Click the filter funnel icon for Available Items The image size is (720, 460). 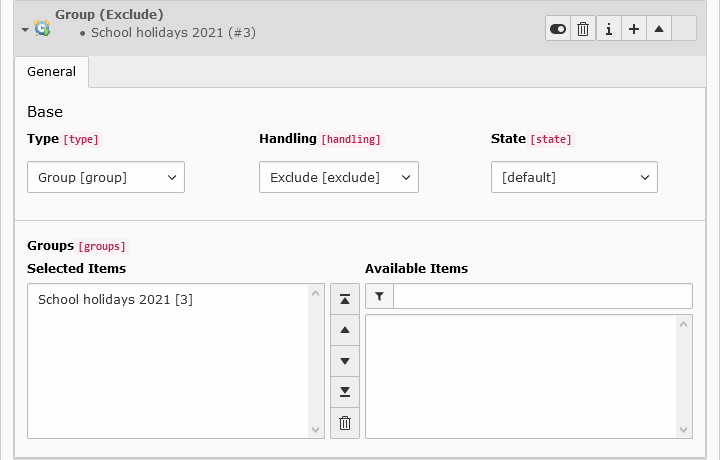[x=379, y=297]
